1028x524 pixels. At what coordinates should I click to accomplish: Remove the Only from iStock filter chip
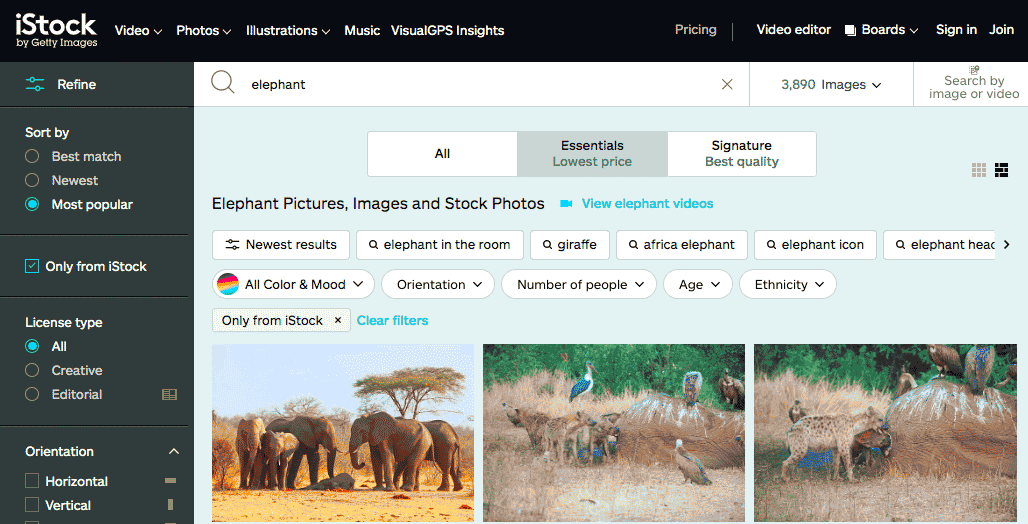pos(338,320)
